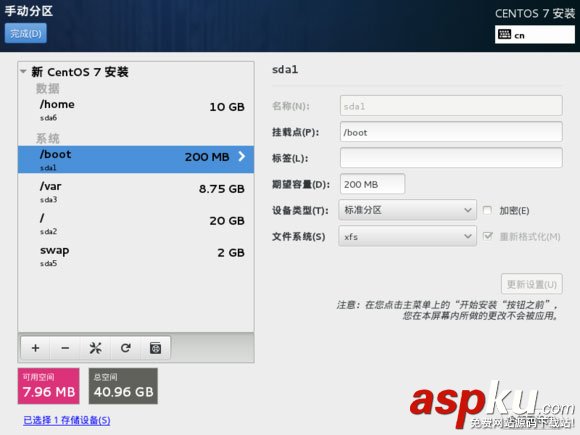This screenshot has width=580, height=435.
Task: Click the 期望容量 200 MB field
Action: 372,184
